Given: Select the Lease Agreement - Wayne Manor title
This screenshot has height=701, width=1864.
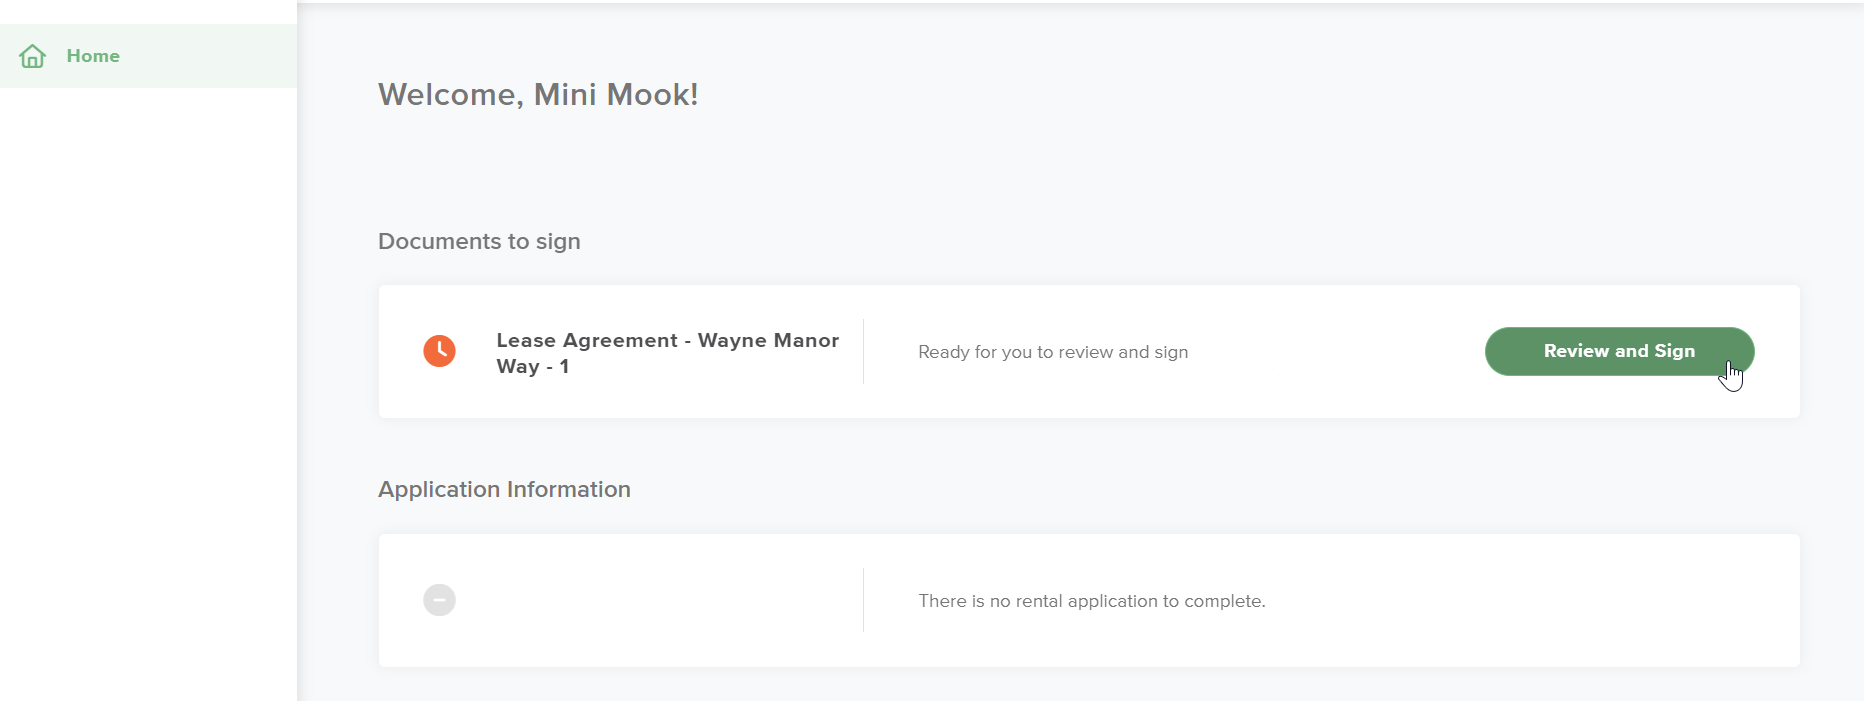Looking at the screenshot, I should tap(667, 341).
